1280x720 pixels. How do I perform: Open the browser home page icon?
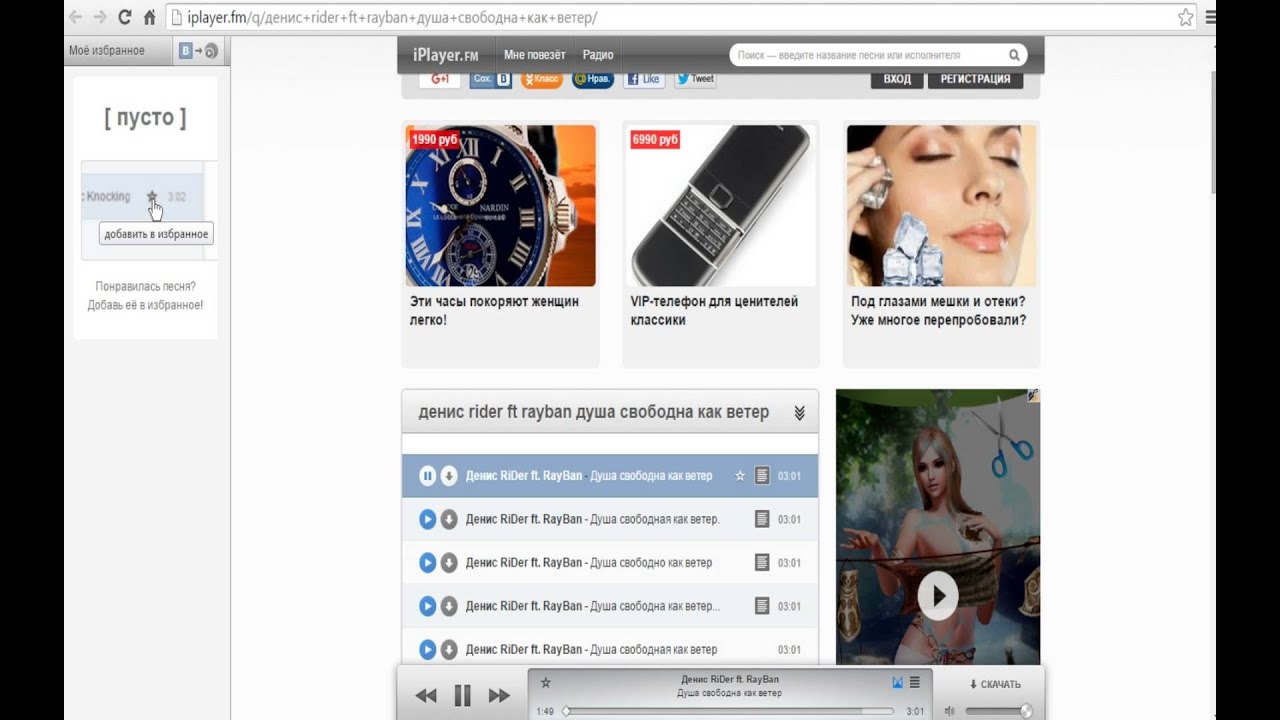coord(150,17)
